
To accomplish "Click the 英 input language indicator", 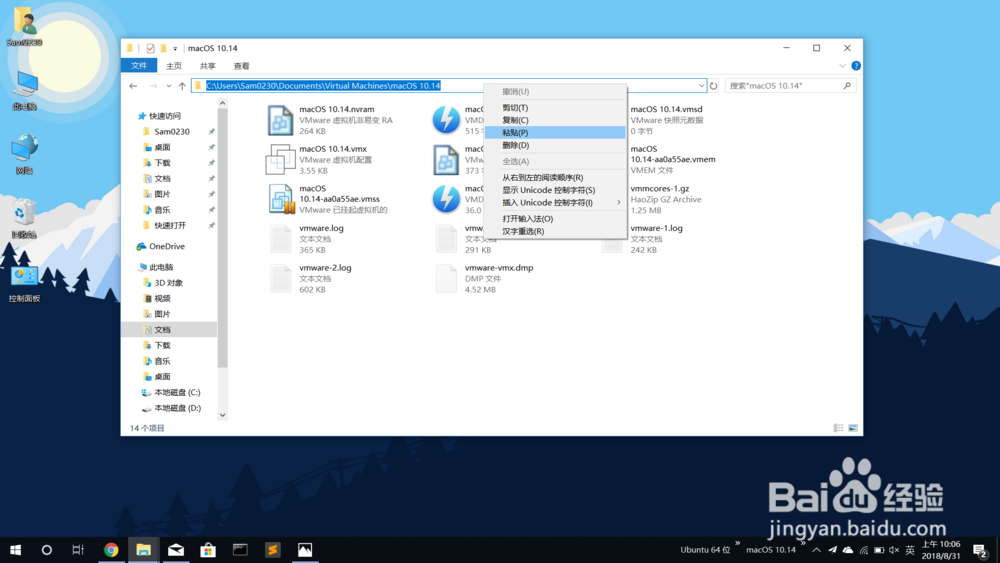I will [910, 550].
